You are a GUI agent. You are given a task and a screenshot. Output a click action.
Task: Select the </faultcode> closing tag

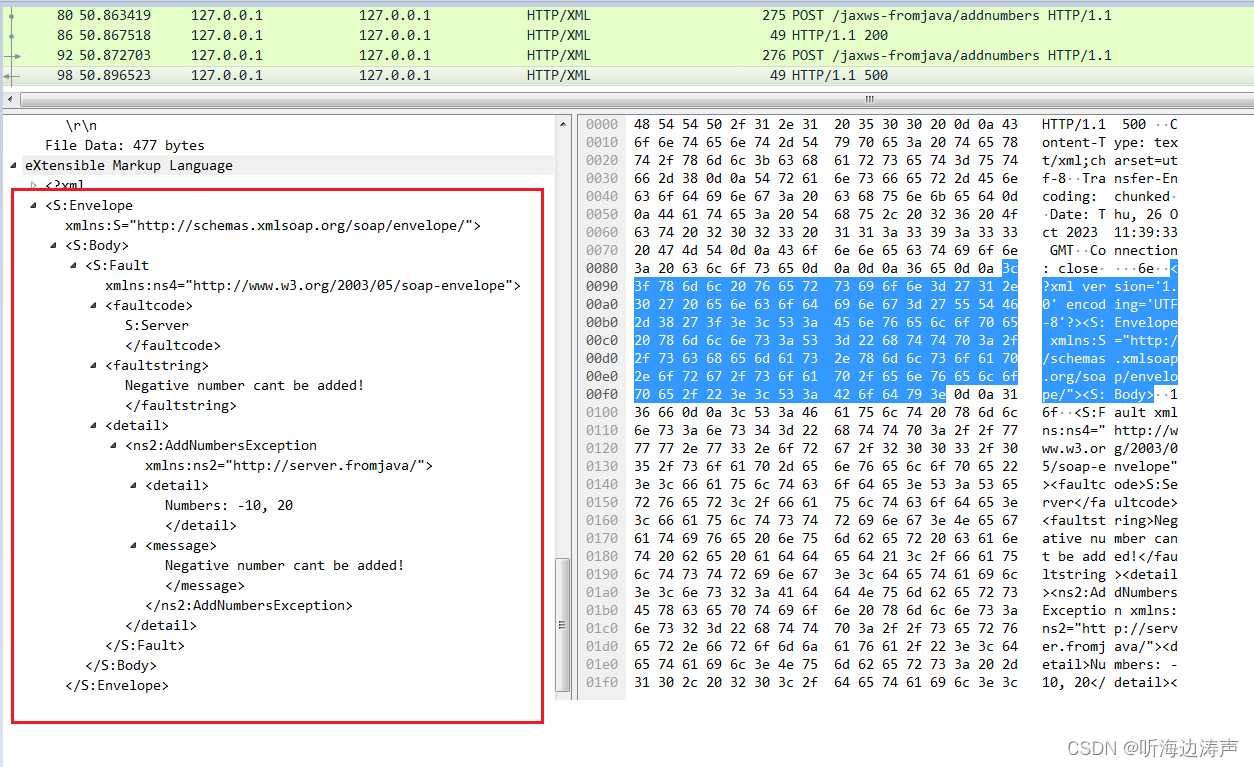click(x=173, y=345)
